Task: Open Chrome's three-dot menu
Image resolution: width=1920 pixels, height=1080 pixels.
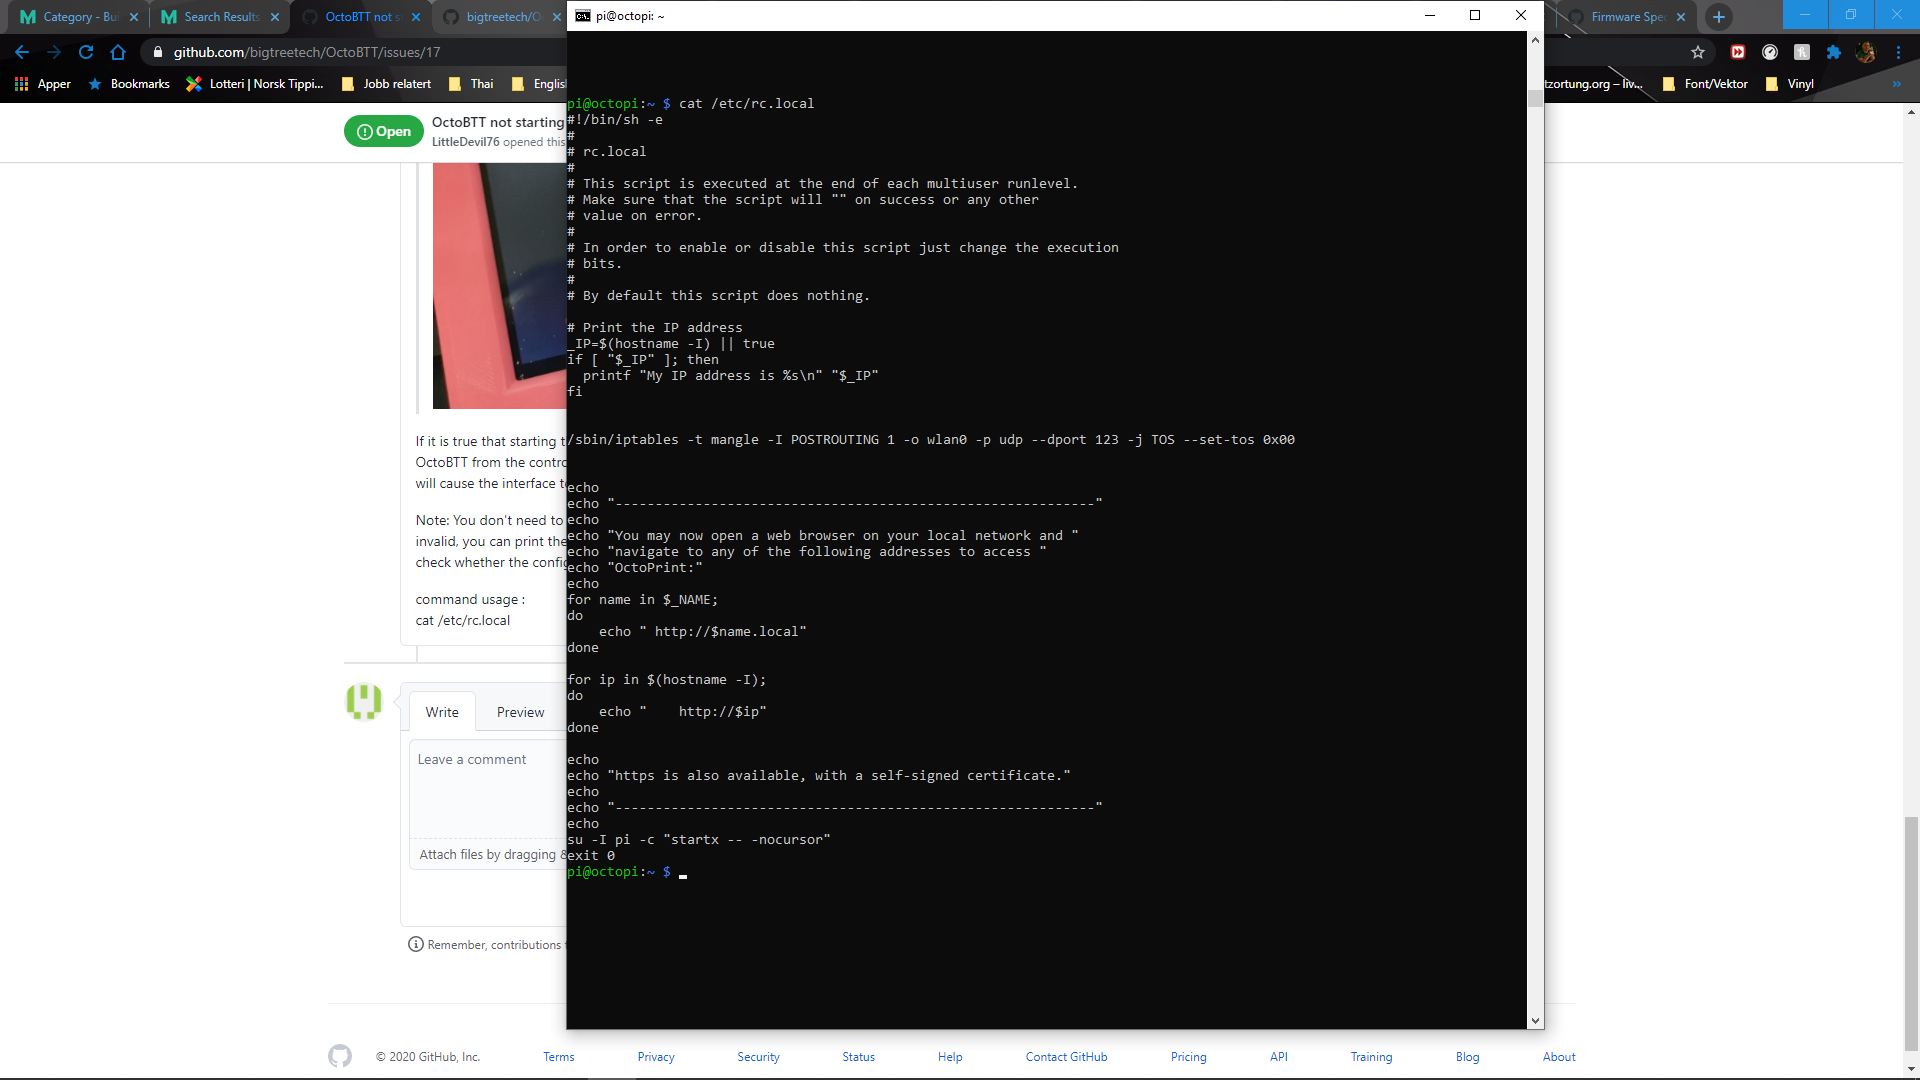Action: 1899,52
